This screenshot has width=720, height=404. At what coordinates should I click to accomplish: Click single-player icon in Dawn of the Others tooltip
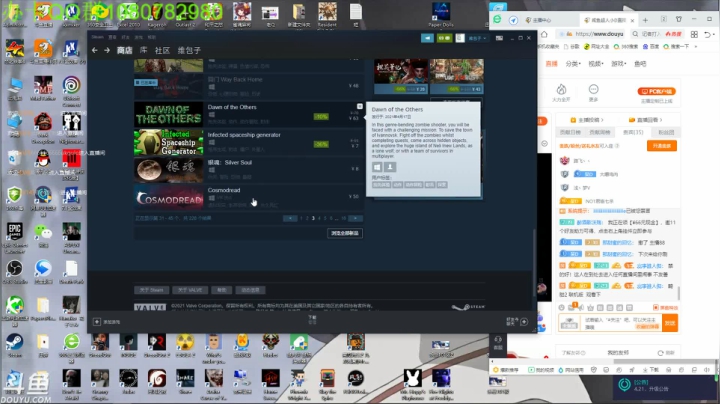pyautogui.click(x=390, y=167)
